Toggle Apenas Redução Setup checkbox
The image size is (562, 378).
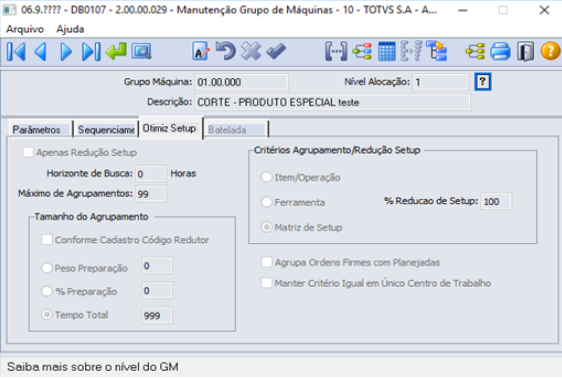click(x=28, y=152)
